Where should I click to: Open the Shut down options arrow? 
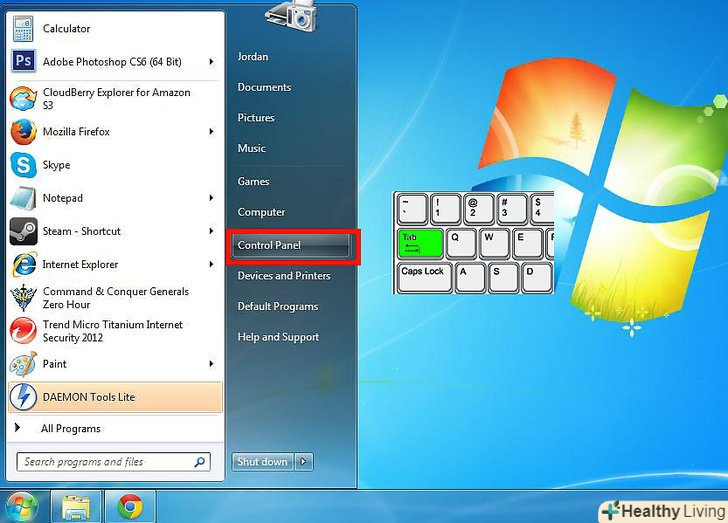(304, 462)
